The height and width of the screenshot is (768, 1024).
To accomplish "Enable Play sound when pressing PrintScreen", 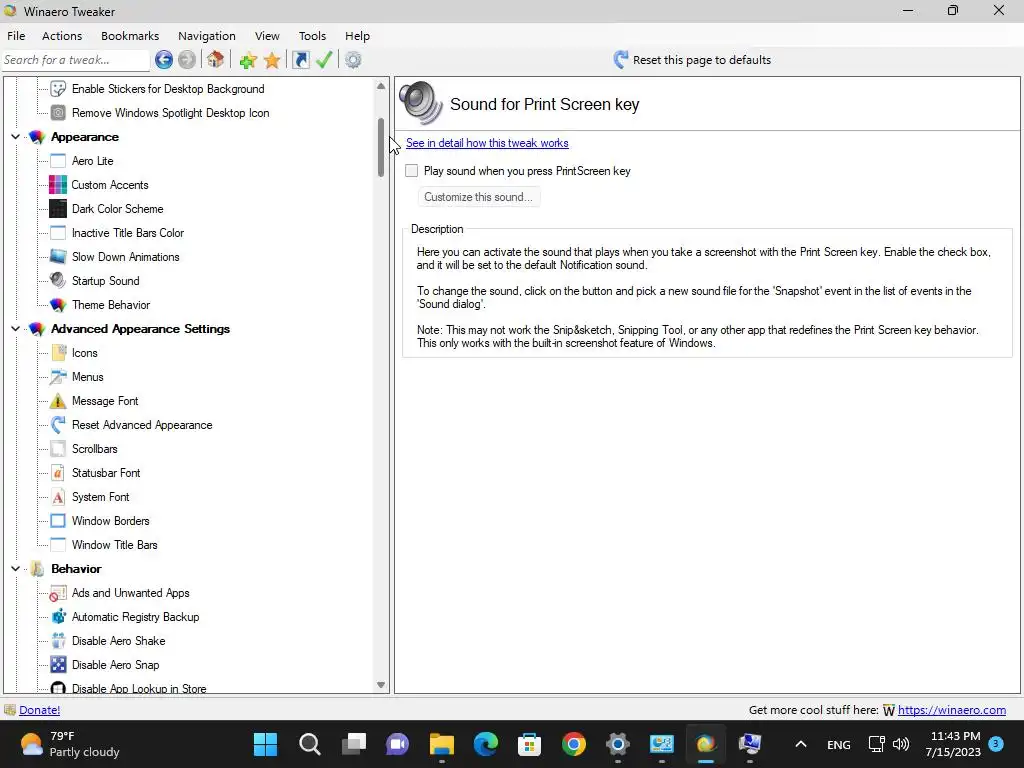I will click(x=411, y=171).
